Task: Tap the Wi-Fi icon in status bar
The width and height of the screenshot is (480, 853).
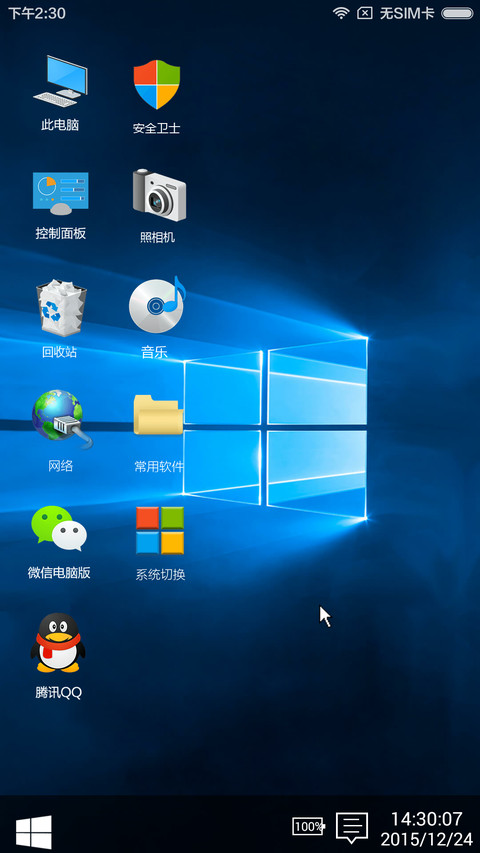Action: click(341, 13)
